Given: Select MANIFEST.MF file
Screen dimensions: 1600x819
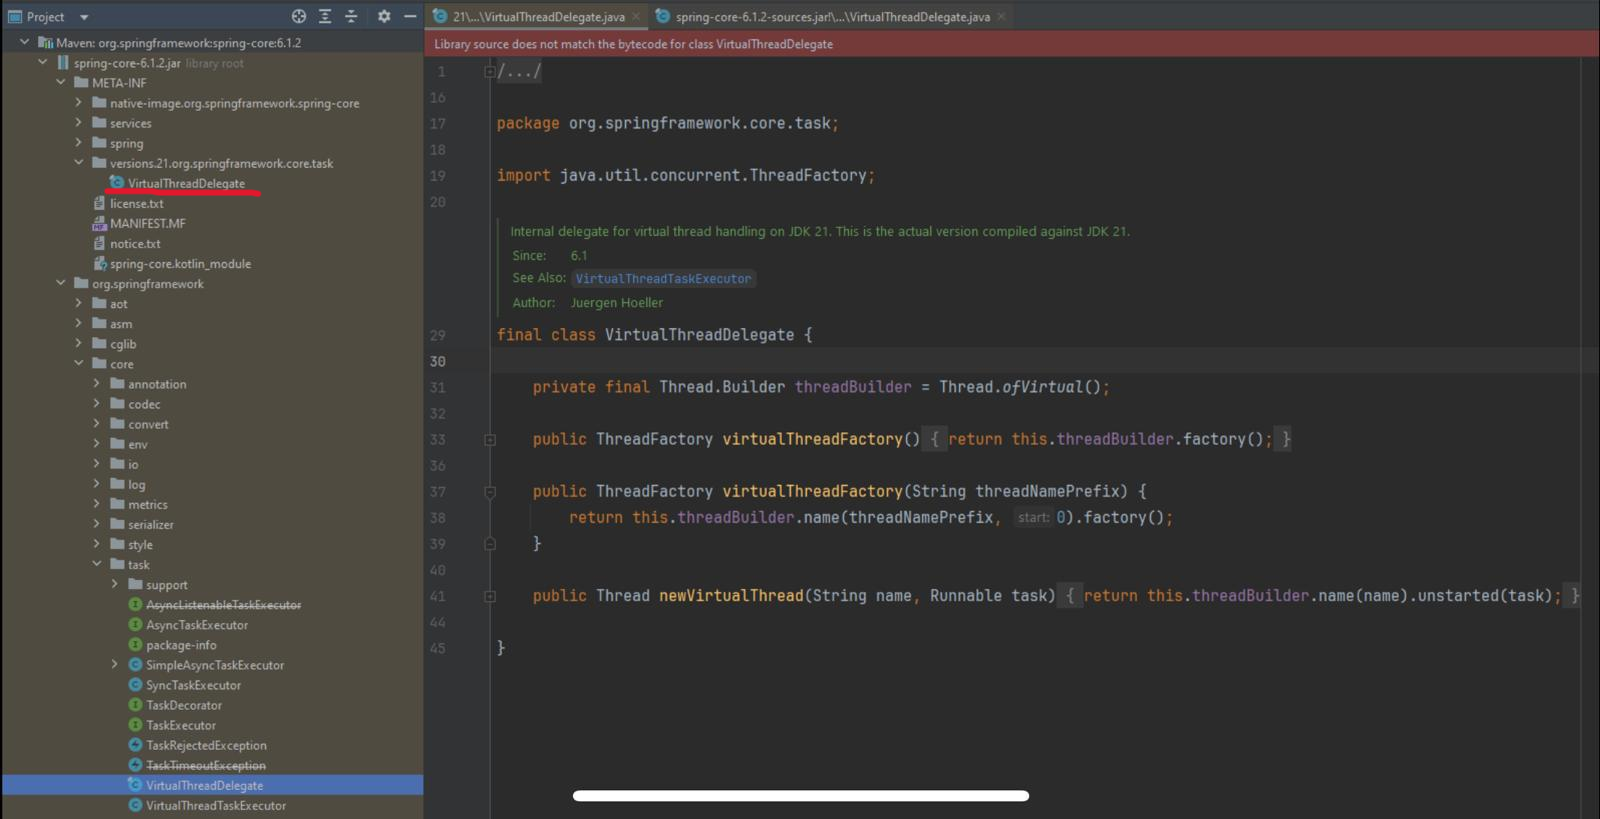Looking at the screenshot, I should (x=147, y=223).
